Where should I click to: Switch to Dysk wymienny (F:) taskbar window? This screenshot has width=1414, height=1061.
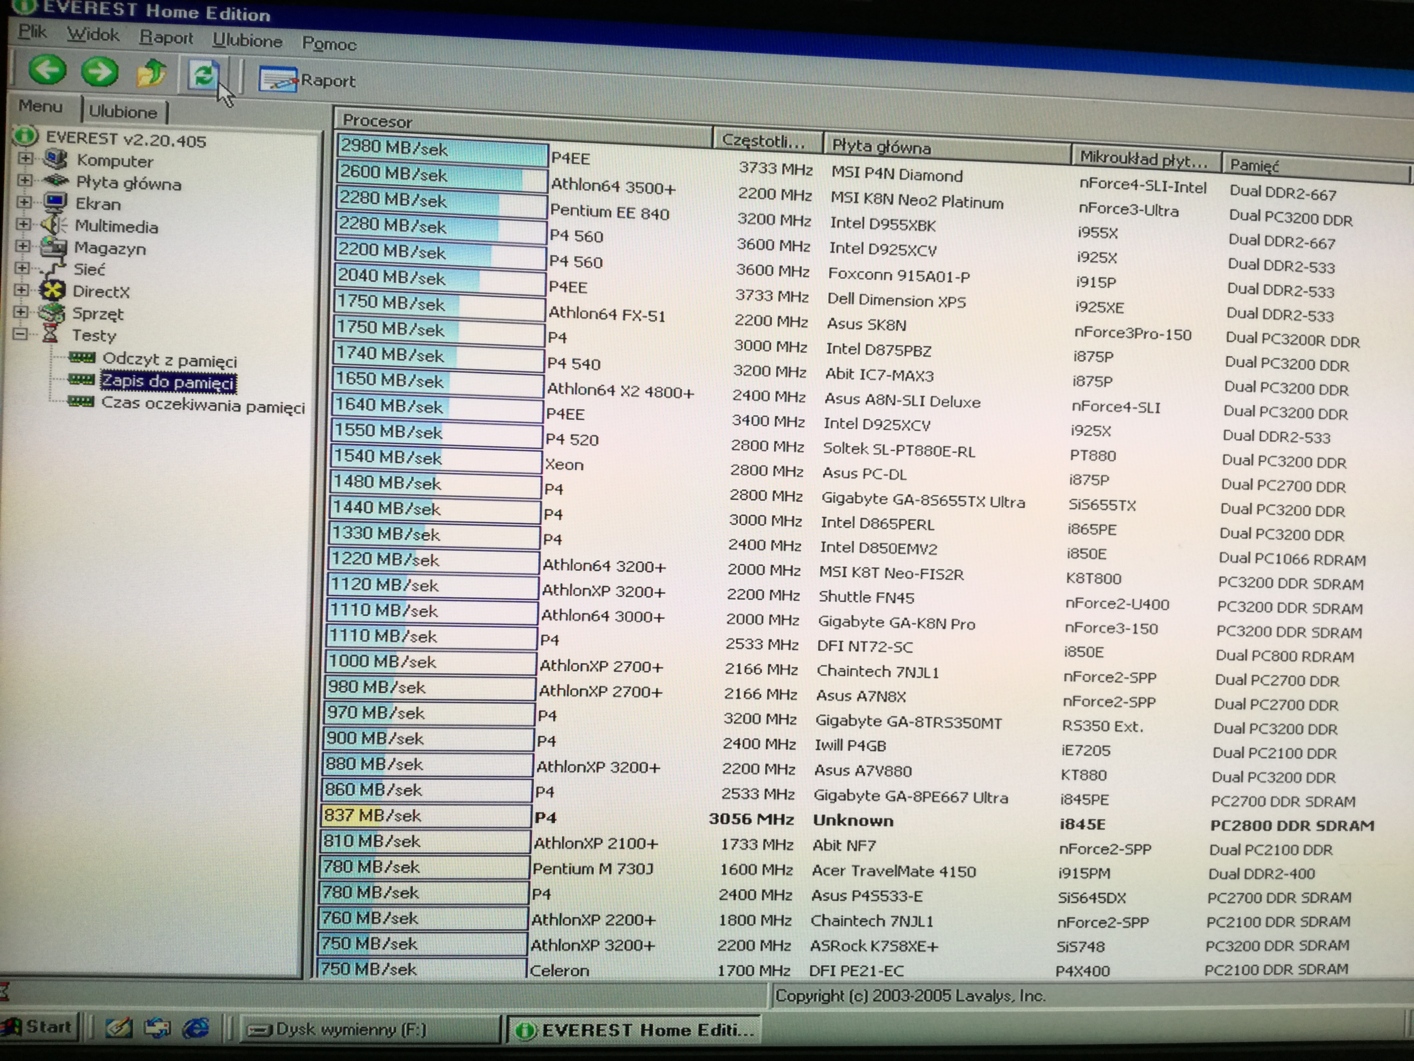pos(370,1029)
